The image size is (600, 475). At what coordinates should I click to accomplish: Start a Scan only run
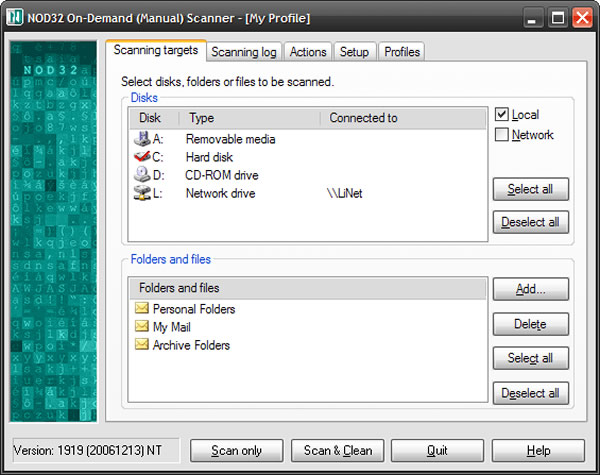tap(236, 451)
